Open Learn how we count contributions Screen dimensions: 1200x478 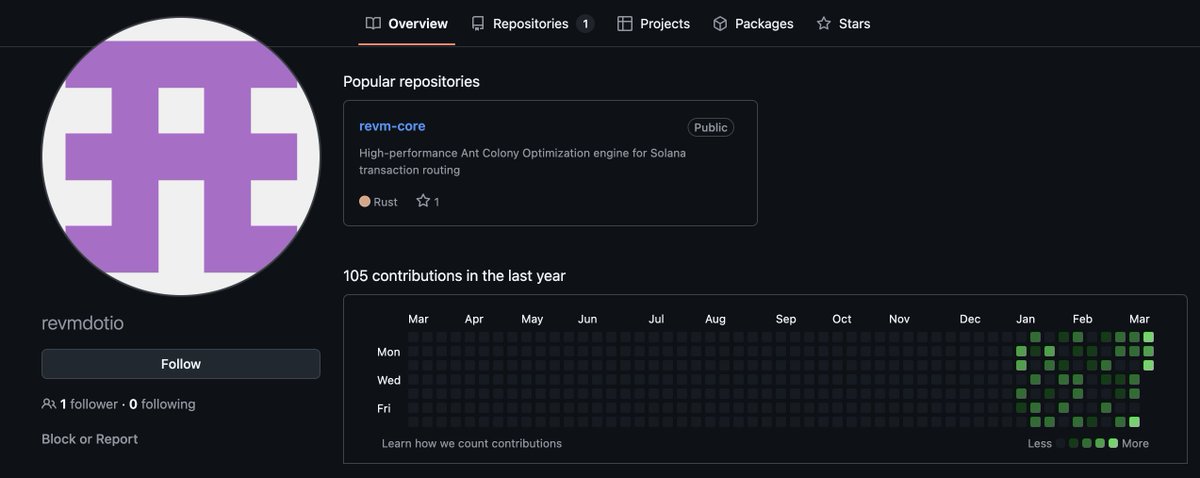click(472, 443)
